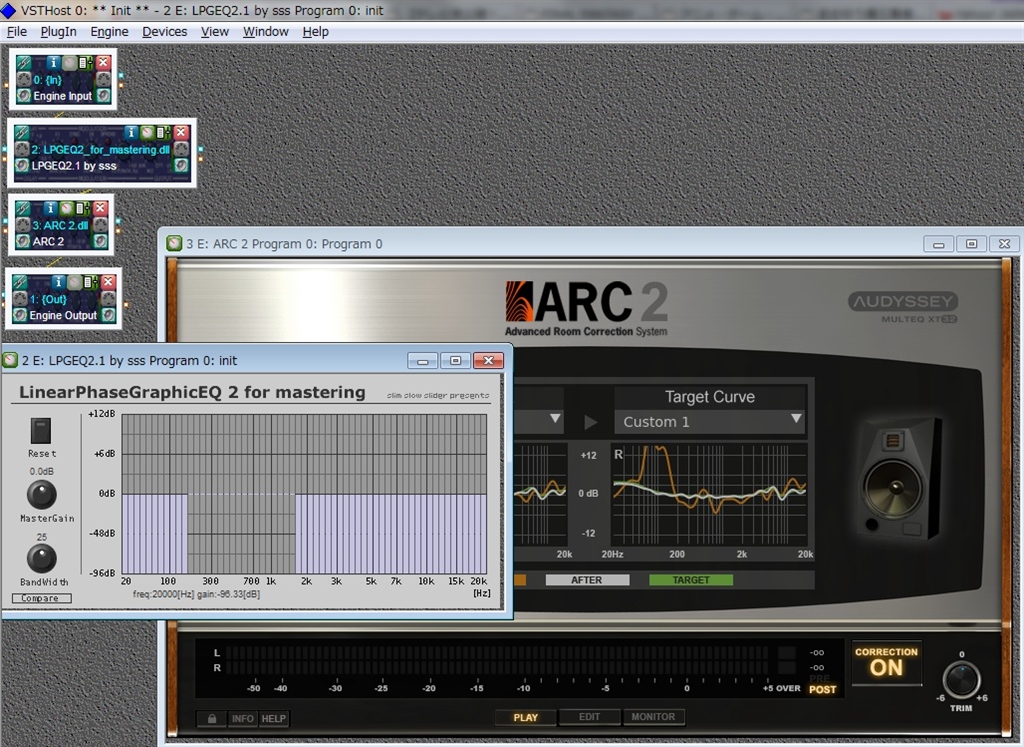Click the left speaker icon on LPGEQ2.1 node
The height and width of the screenshot is (747, 1024).
click(x=22, y=165)
